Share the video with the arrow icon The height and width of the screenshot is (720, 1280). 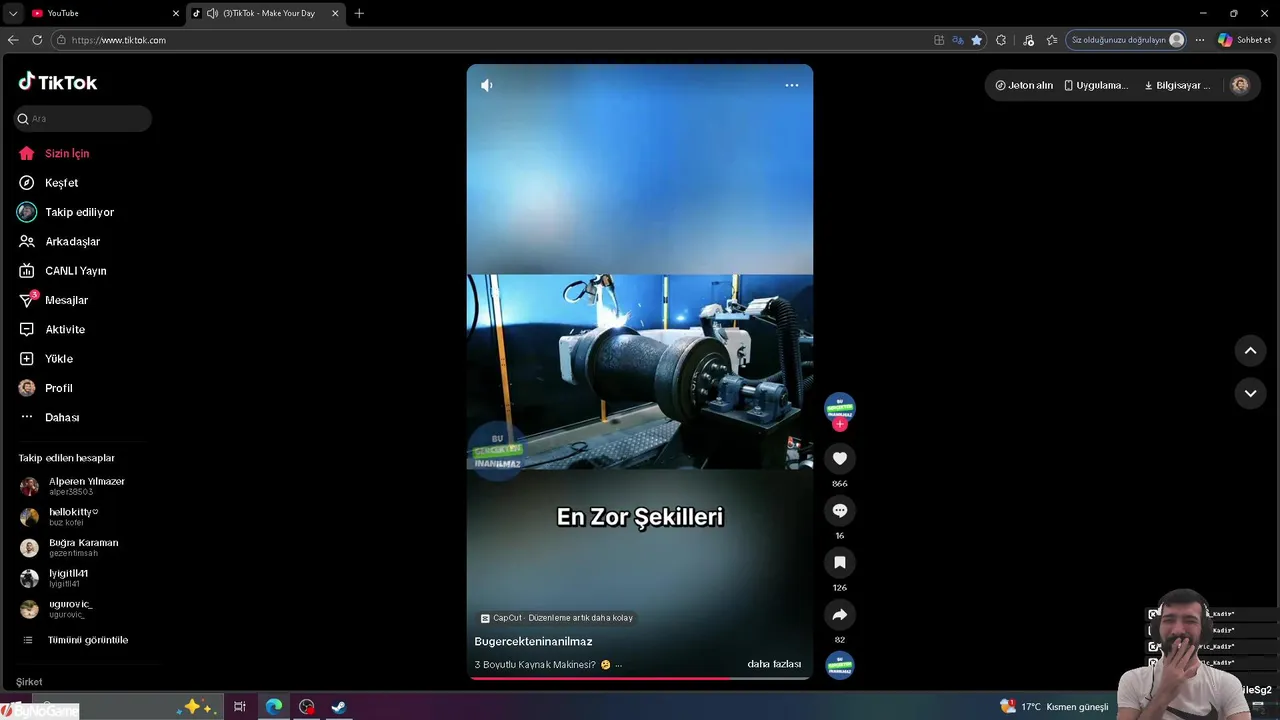coord(840,614)
